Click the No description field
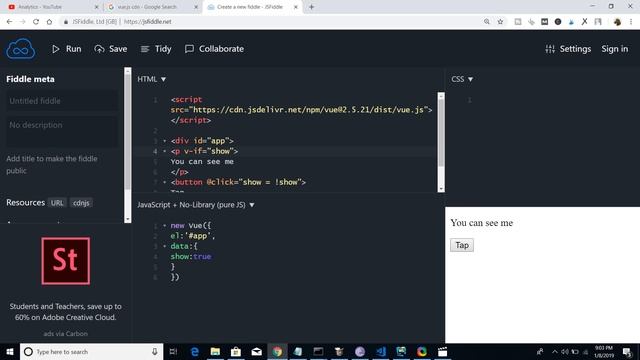Image resolution: width=640 pixels, height=360 pixels. click(62, 131)
